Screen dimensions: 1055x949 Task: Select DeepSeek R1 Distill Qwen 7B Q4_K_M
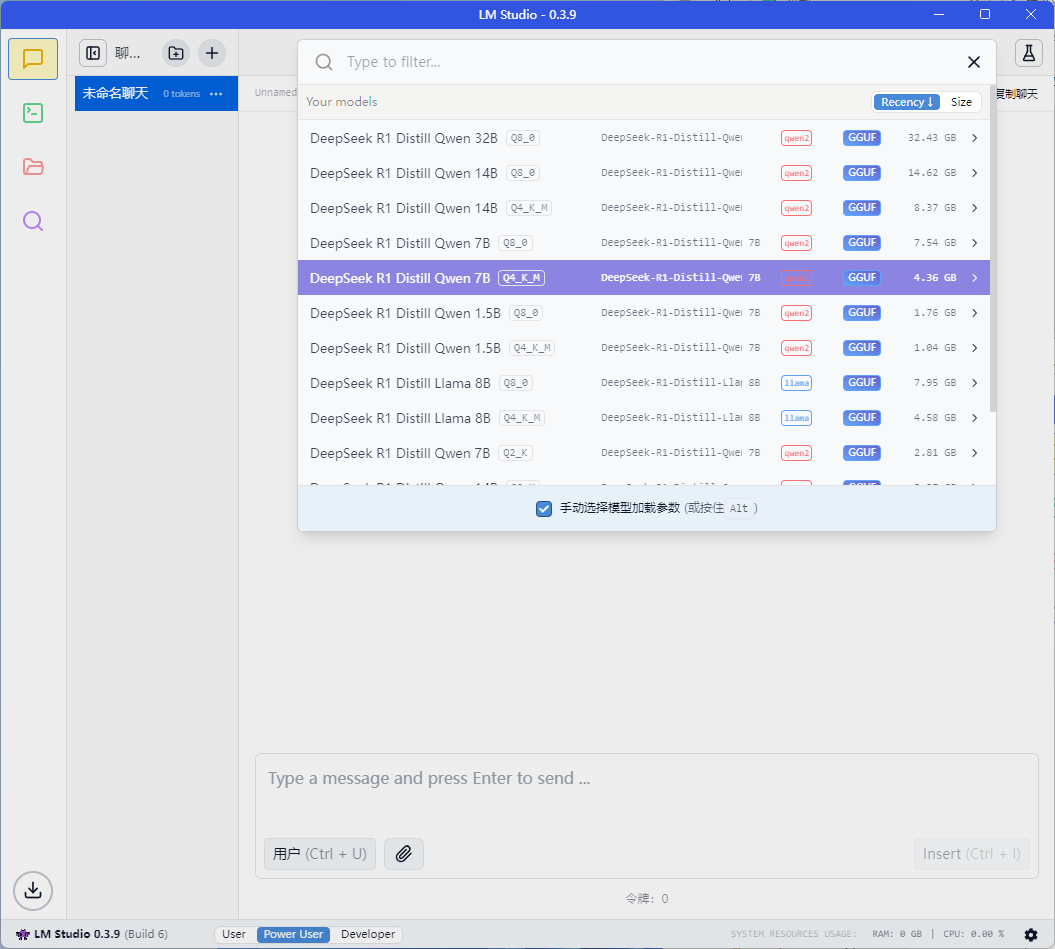644,278
